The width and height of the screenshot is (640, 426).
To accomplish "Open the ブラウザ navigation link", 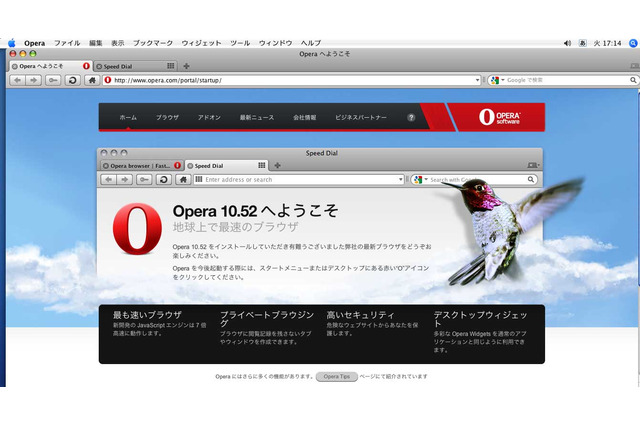I will [167, 118].
